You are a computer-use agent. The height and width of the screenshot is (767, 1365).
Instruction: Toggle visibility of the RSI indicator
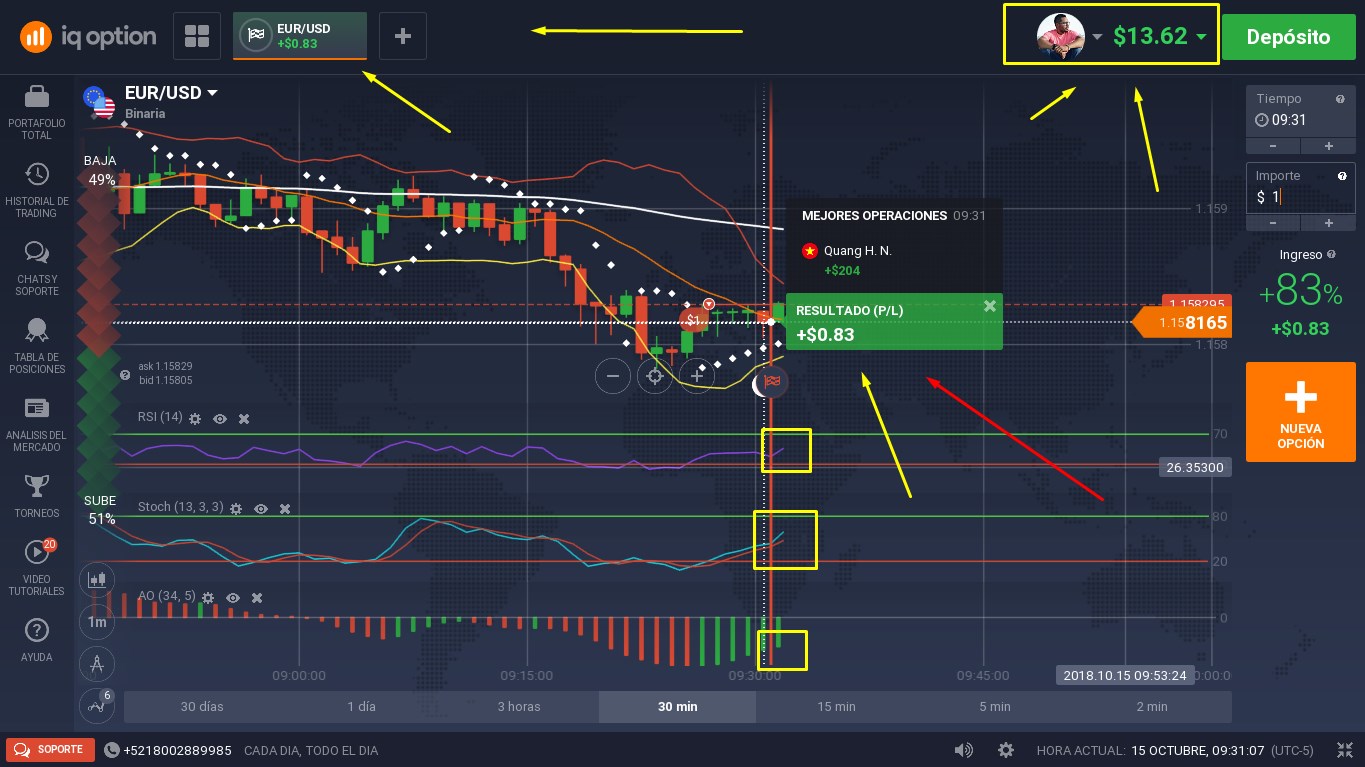[x=220, y=418]
